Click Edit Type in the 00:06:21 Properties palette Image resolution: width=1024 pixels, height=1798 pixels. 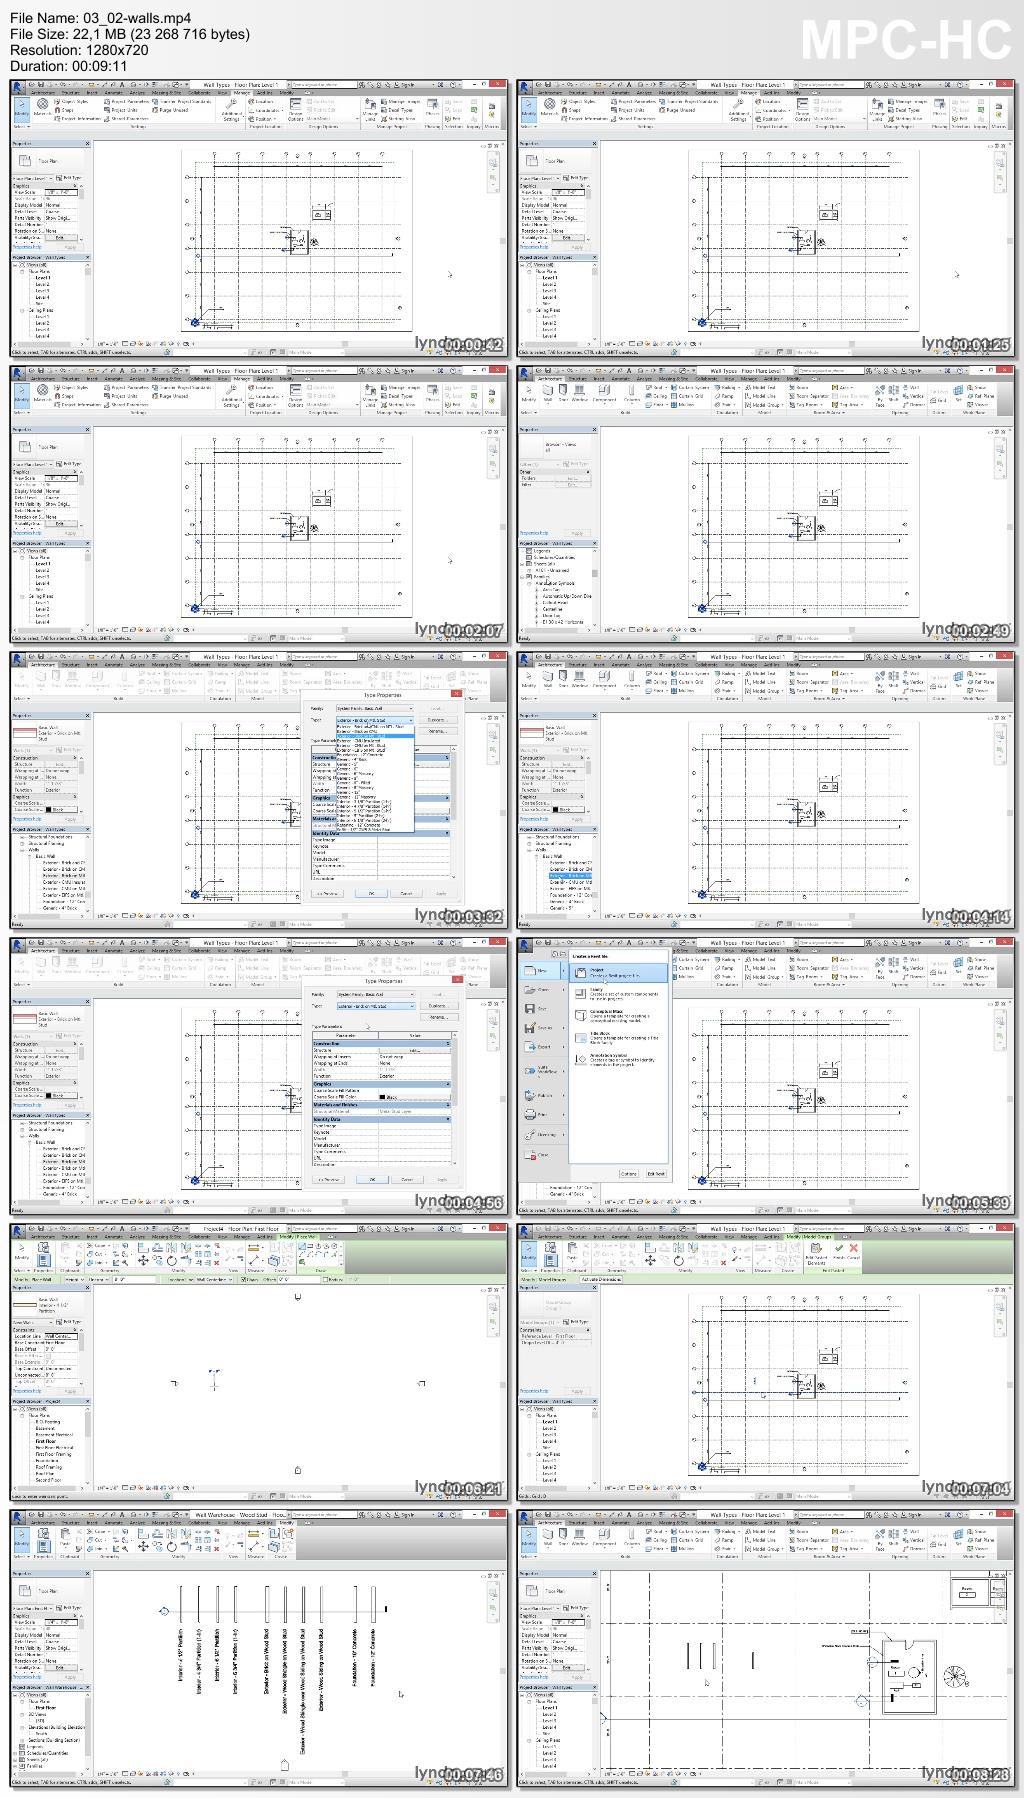(69, 1322)
